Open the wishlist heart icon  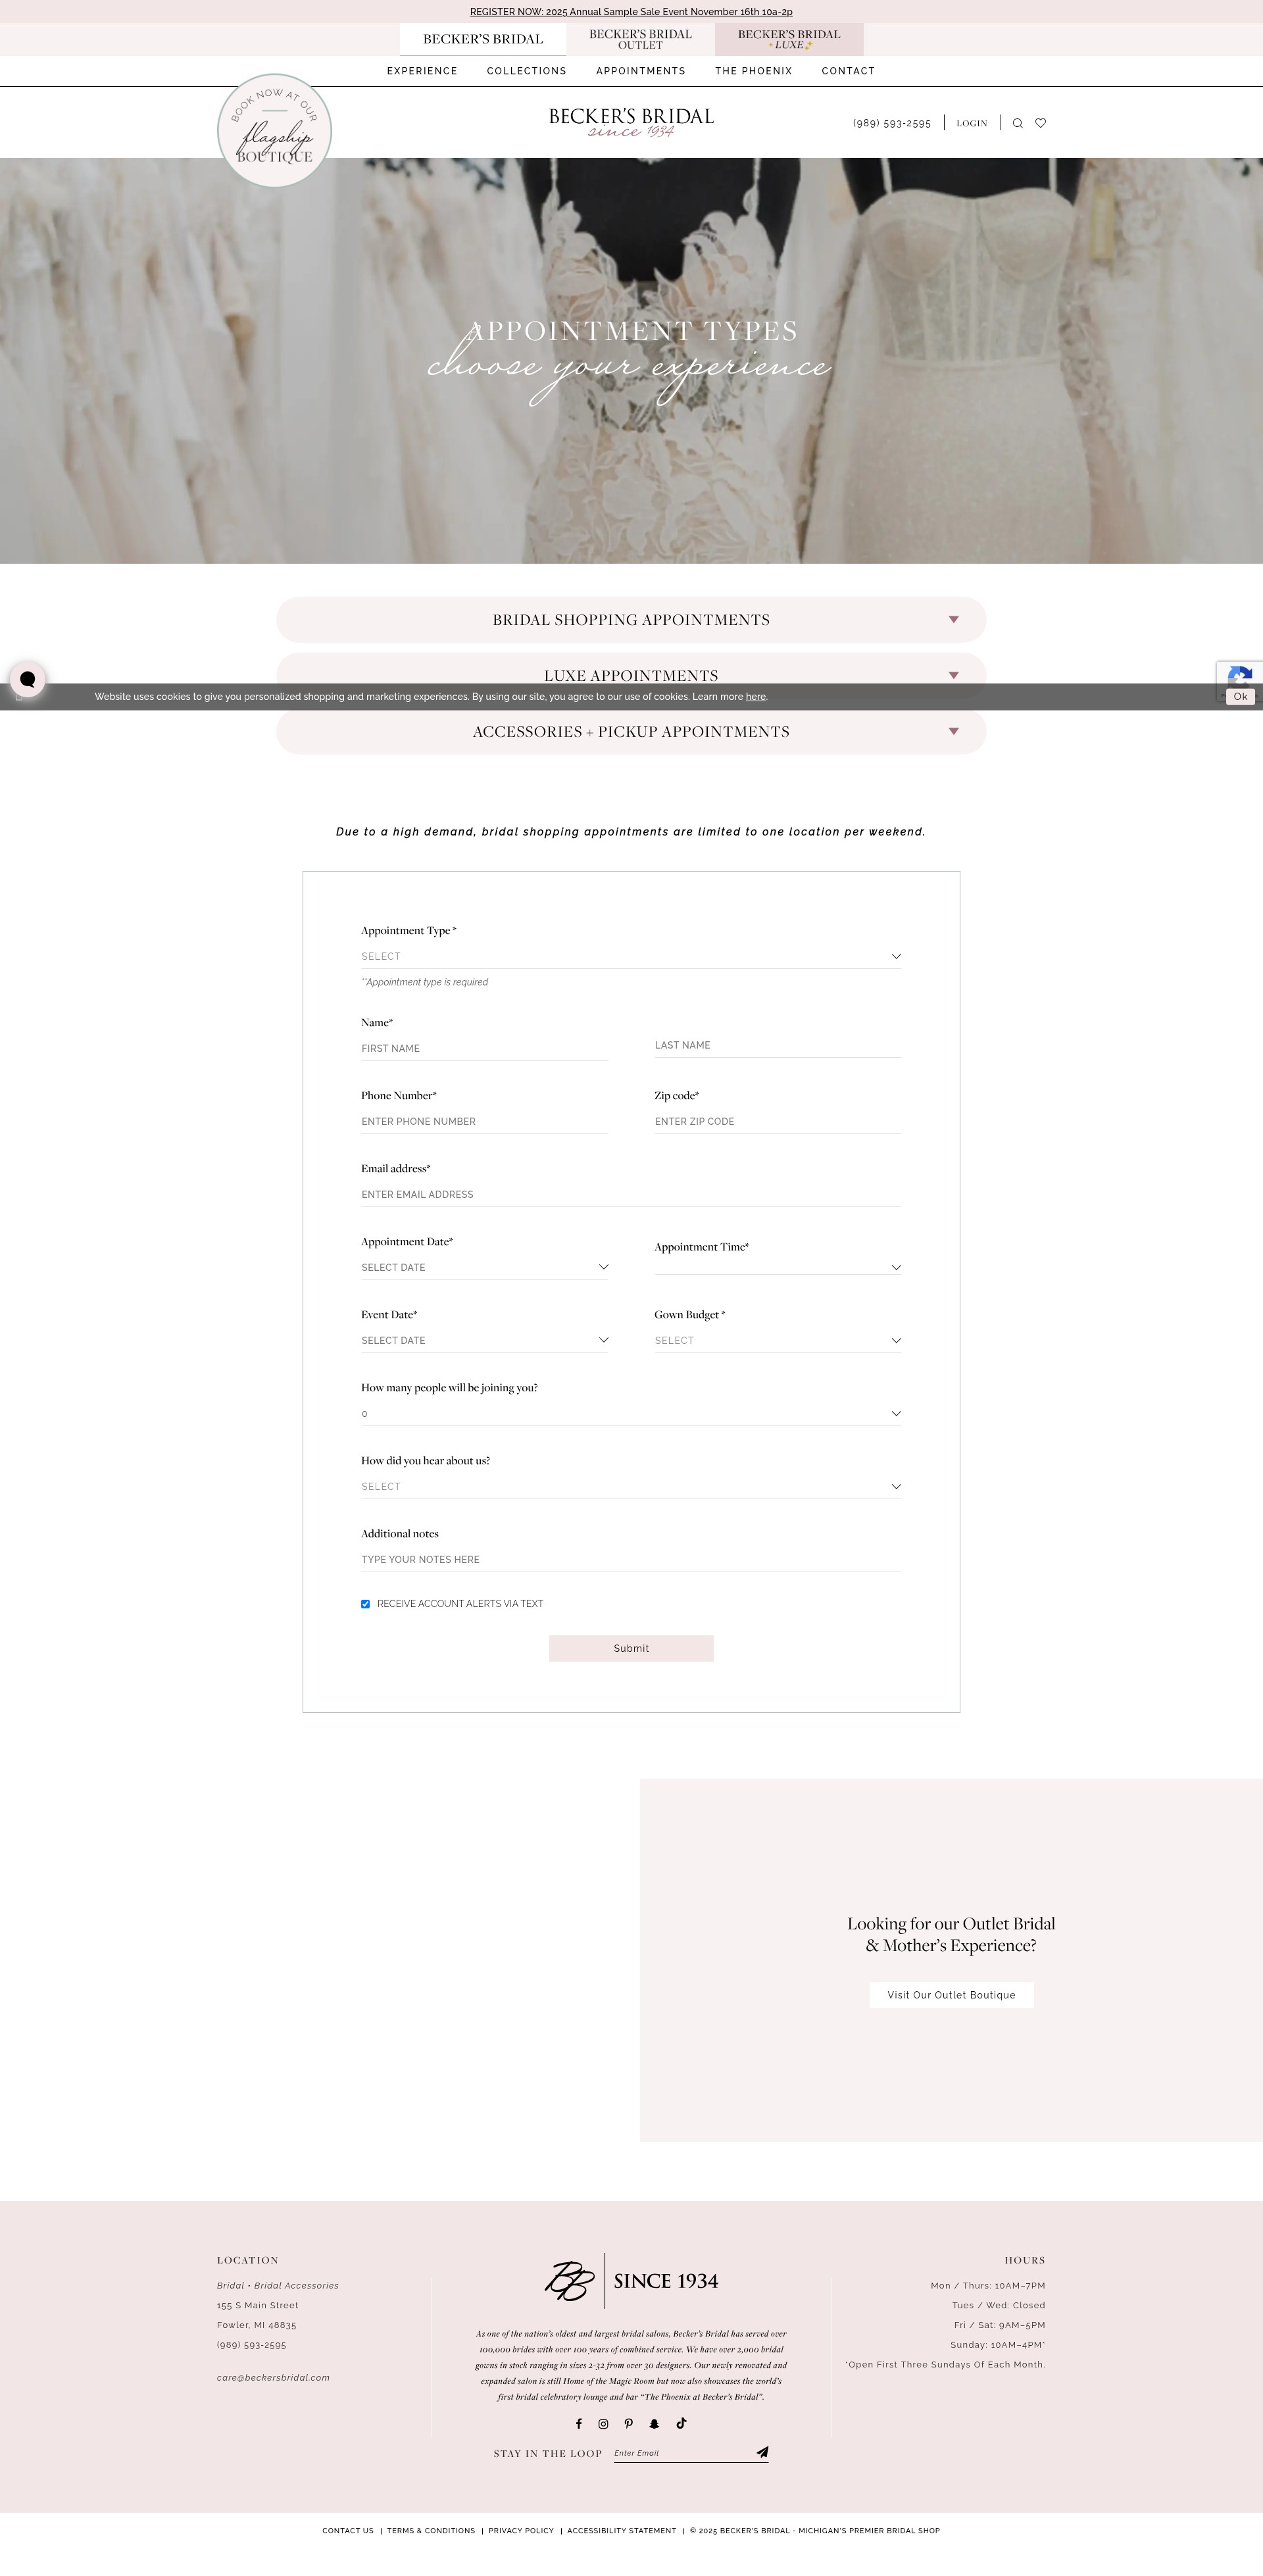(x=1040, y=123)
